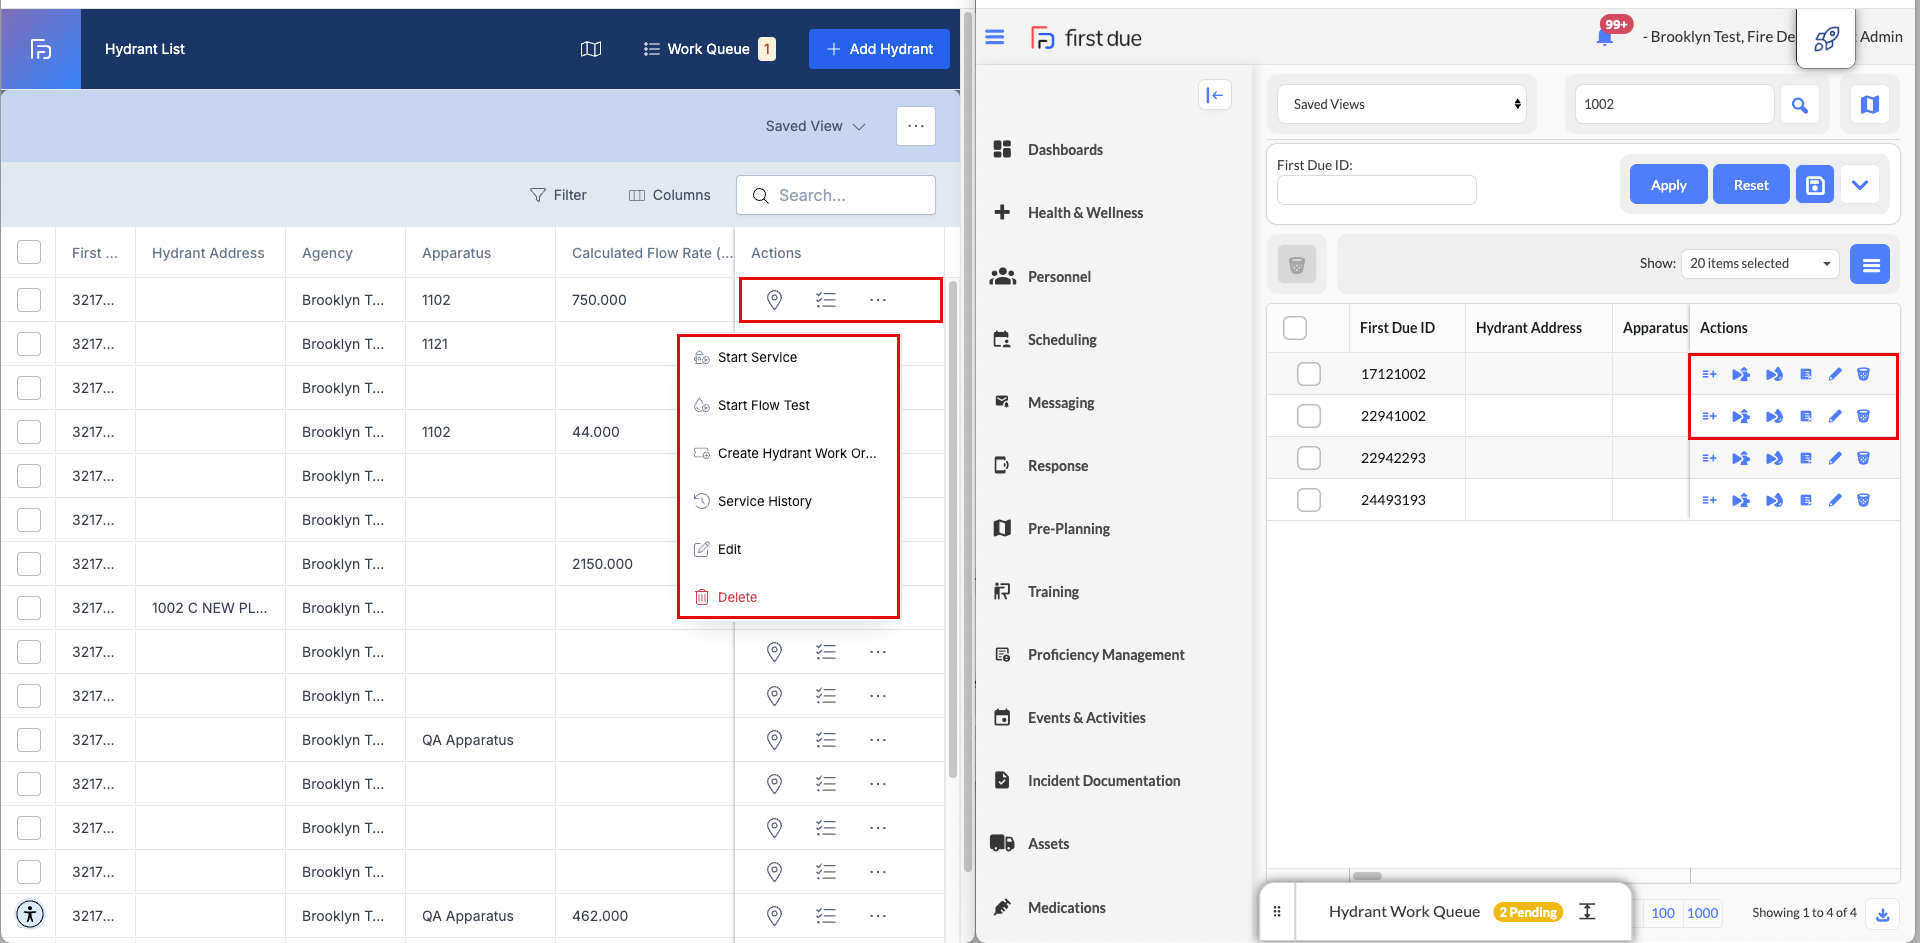Click the pencil edit icon for hydrant 17121002
The width and height of the screenshot is (1920, 943).
pos(1835,374)
